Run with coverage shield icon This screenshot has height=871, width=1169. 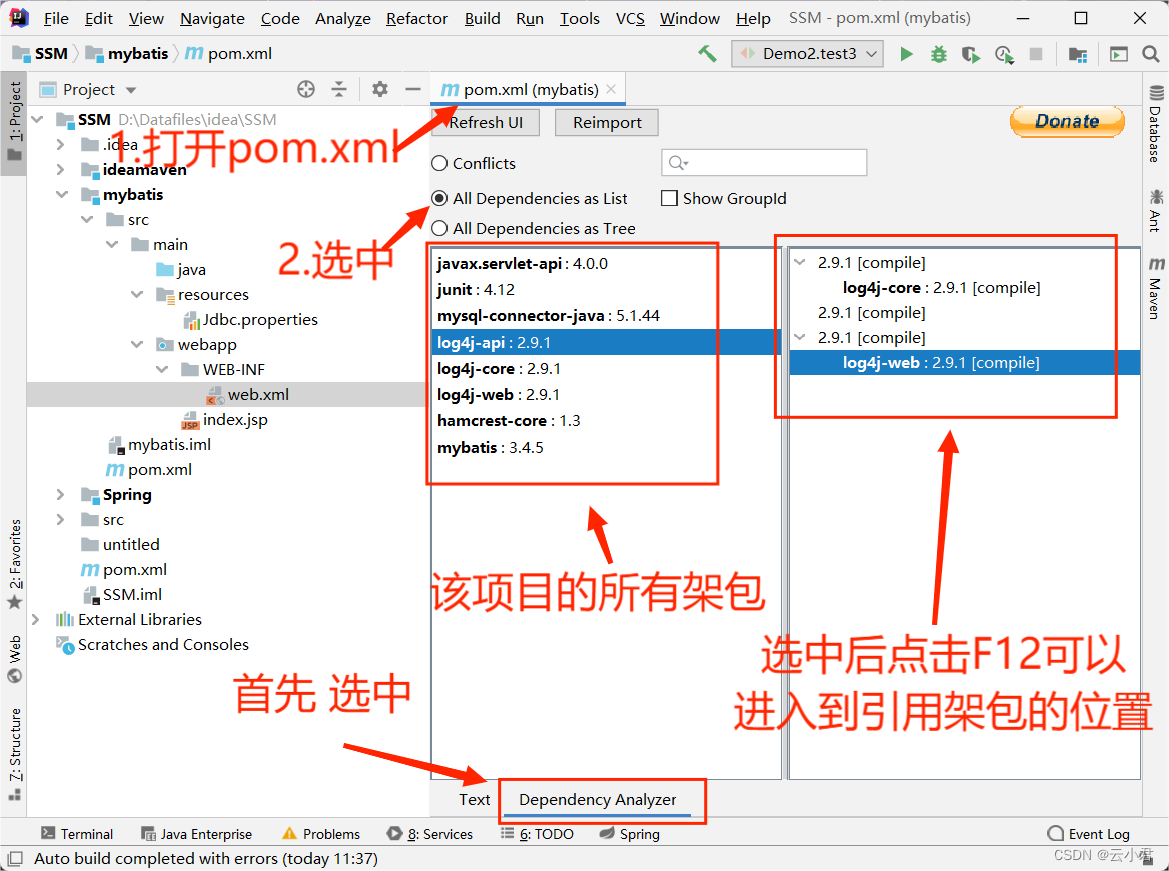(971, 54)
